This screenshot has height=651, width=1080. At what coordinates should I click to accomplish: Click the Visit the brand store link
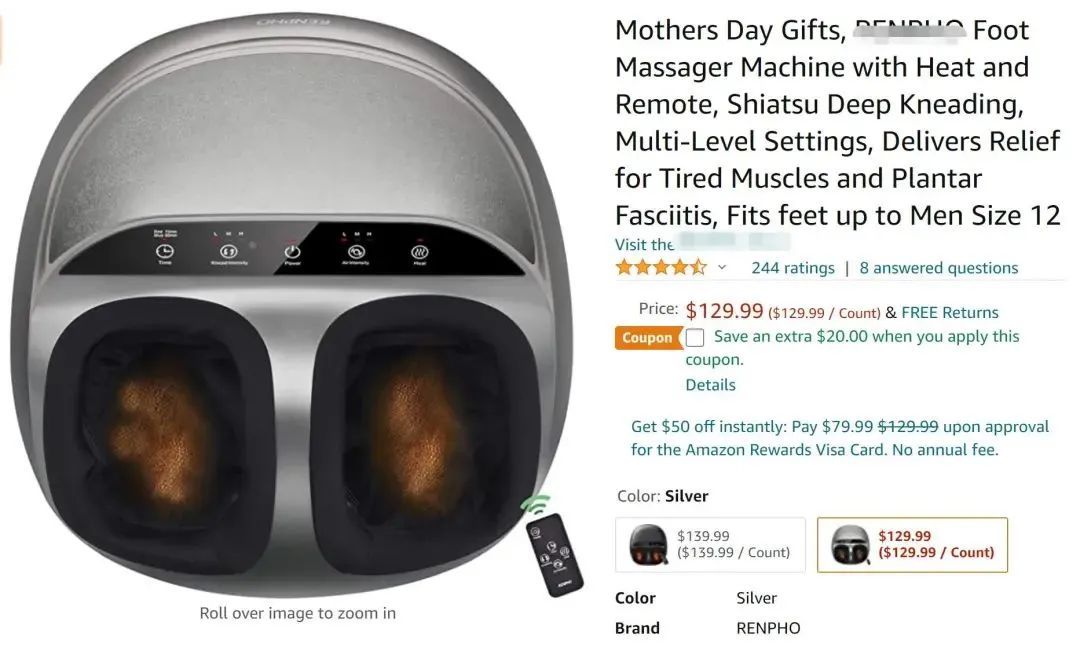702,244
